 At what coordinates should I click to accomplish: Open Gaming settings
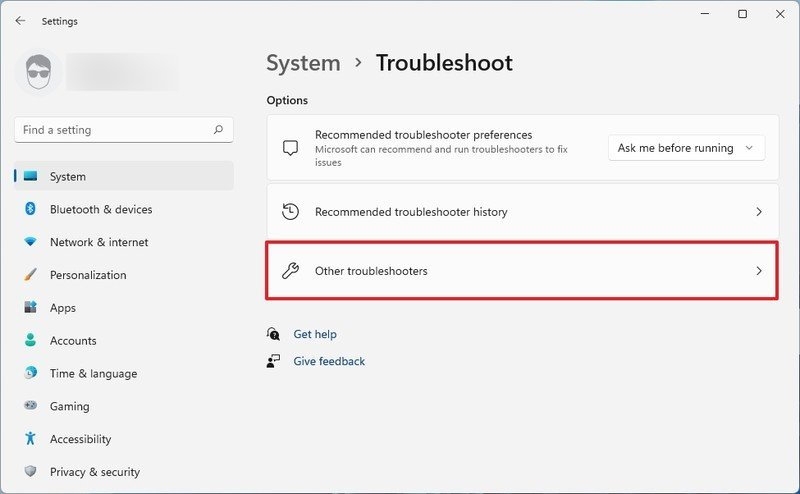click(124, 405)
